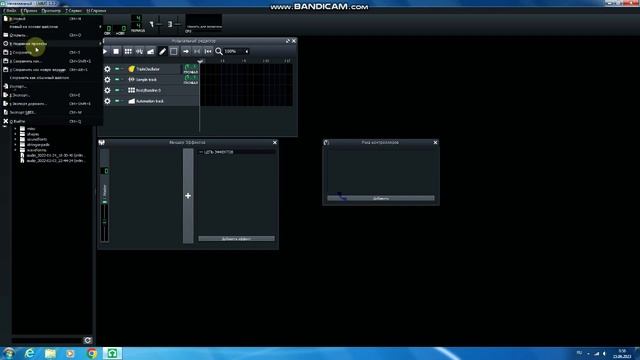Click the Sample track name button
The image size is (640, 360).
click(153, 80)
